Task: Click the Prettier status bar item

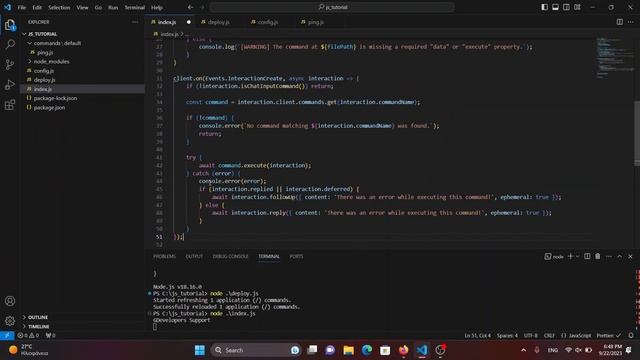Action: 609,336
